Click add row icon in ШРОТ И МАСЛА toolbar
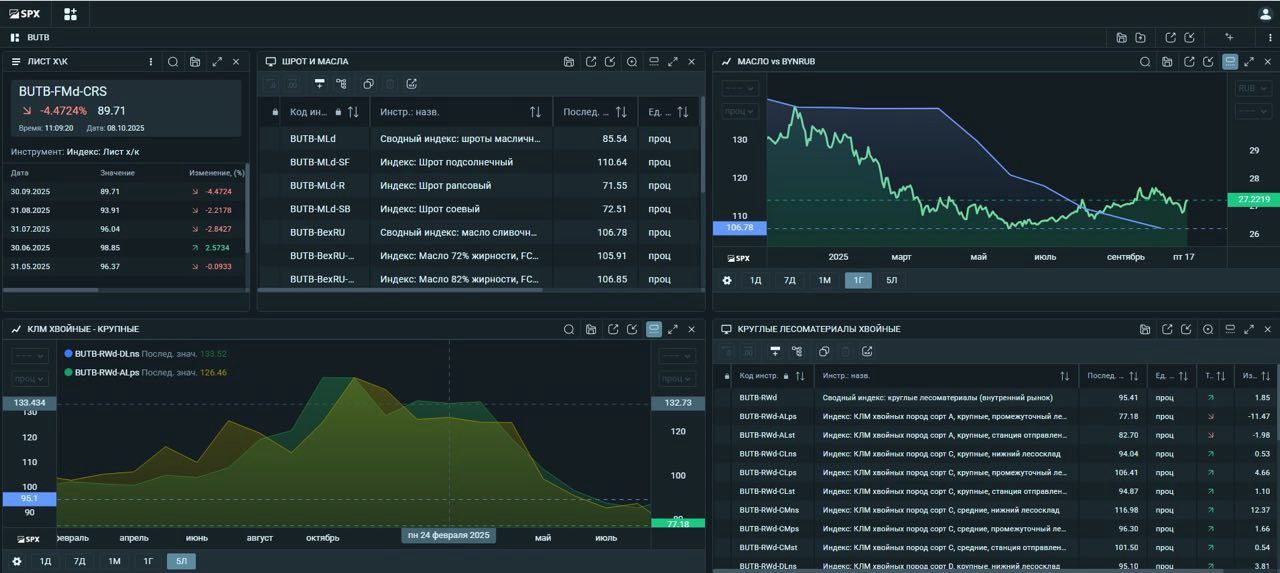Screen dimensions: 1280x573 coord(320,84)
